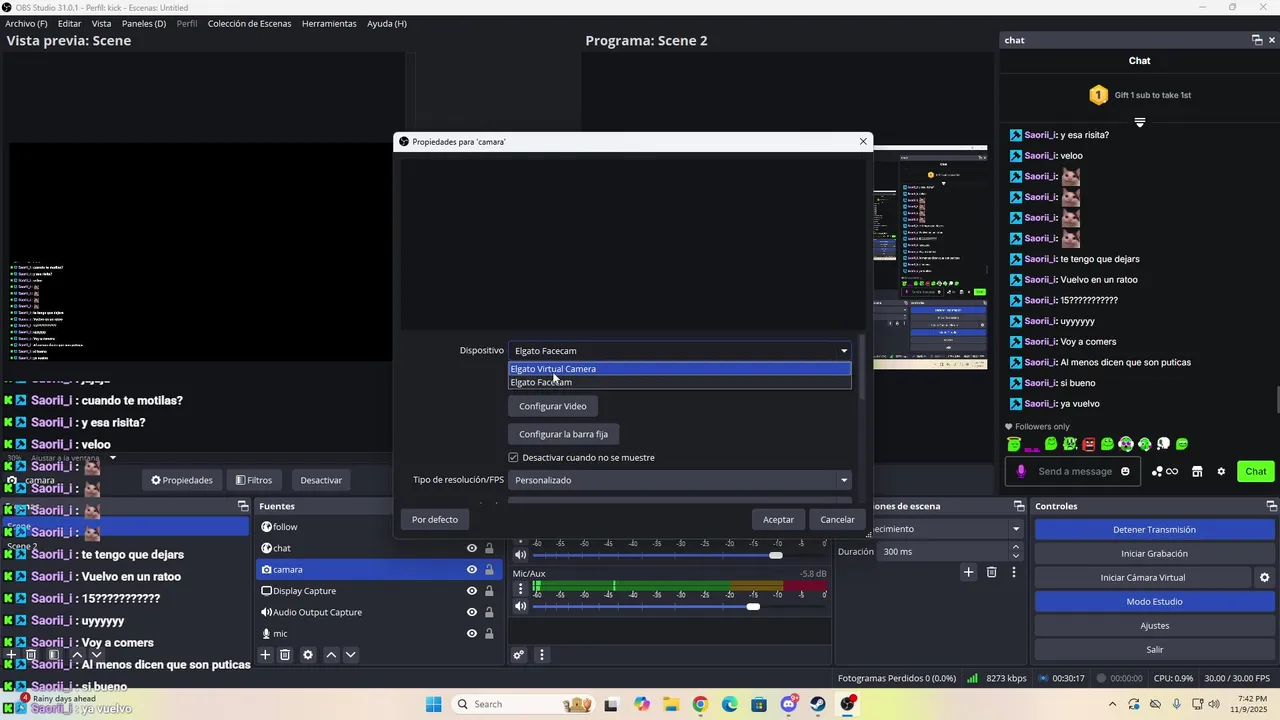
Task: Float the Controles dock panel
Action: click(x=1272, y=506)
